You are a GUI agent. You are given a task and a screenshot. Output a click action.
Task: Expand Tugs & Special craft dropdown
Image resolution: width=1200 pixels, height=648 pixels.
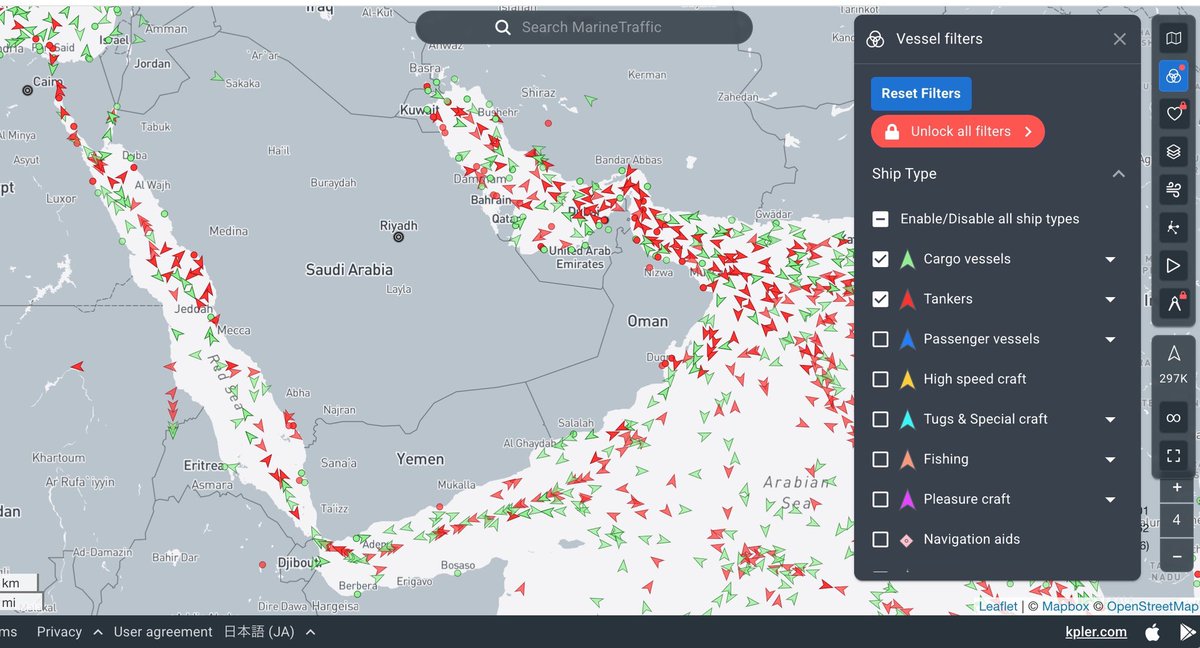tap(1110, 419)
